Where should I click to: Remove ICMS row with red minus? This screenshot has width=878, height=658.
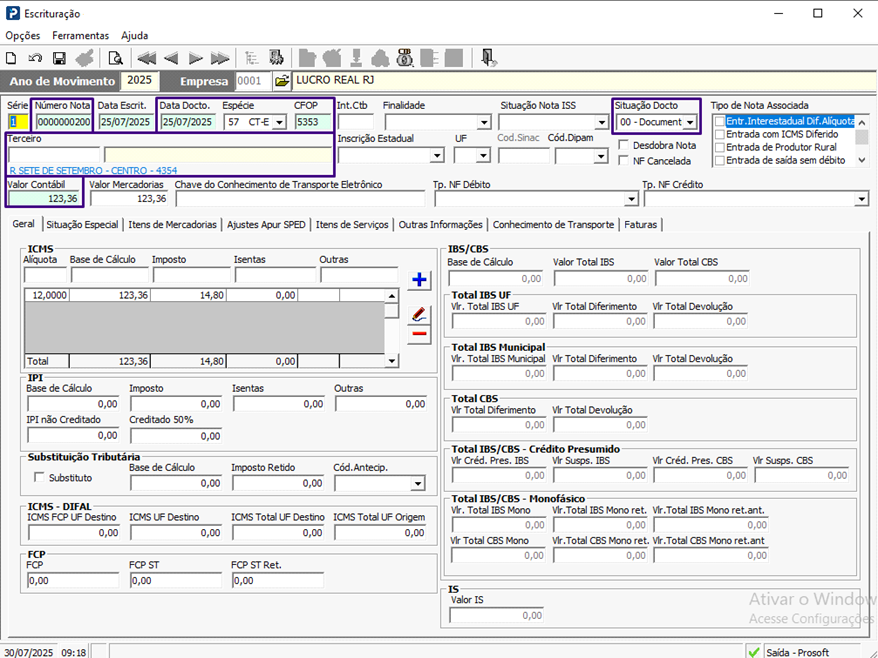[420, 335]
